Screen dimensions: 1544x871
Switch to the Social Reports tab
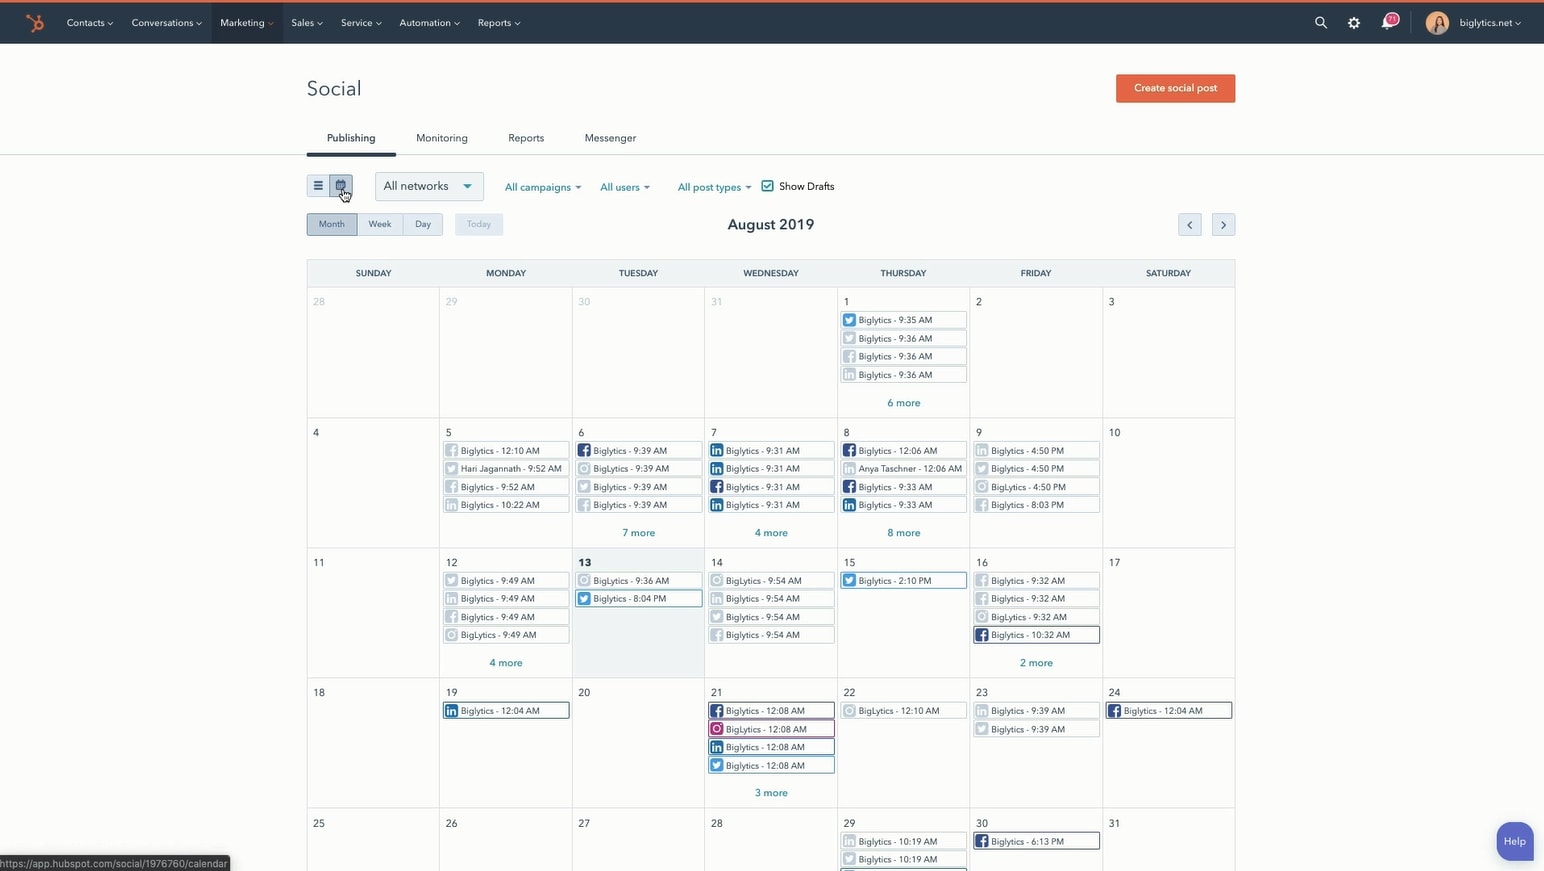[x=526, y=138]
